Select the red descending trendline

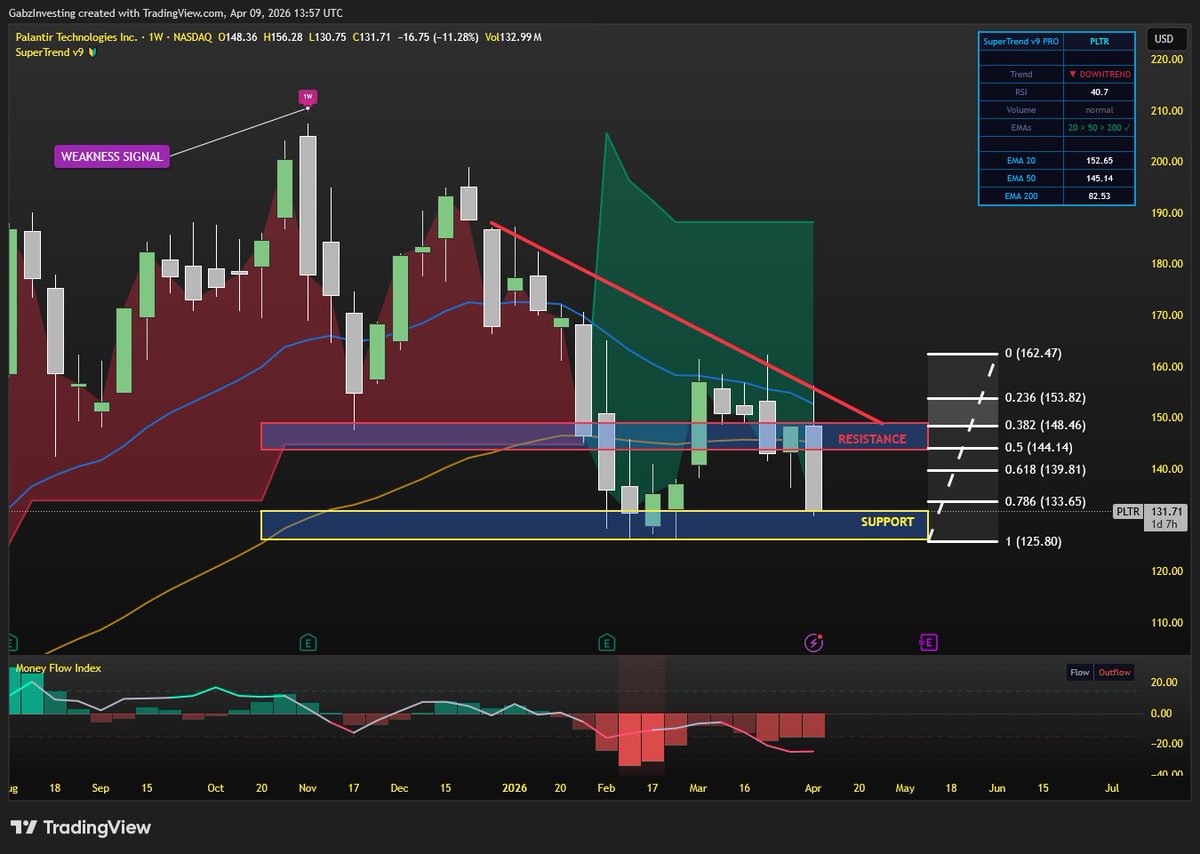[686, 322]
